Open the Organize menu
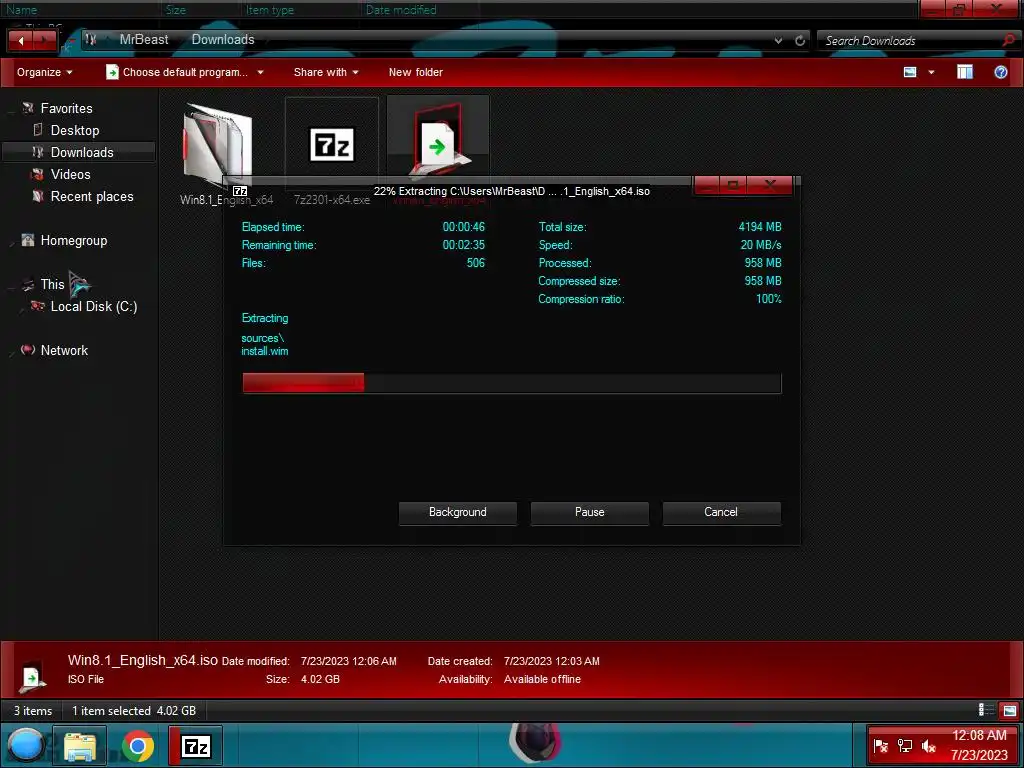Screen dimensions: 1024x768 click(44, 72)
